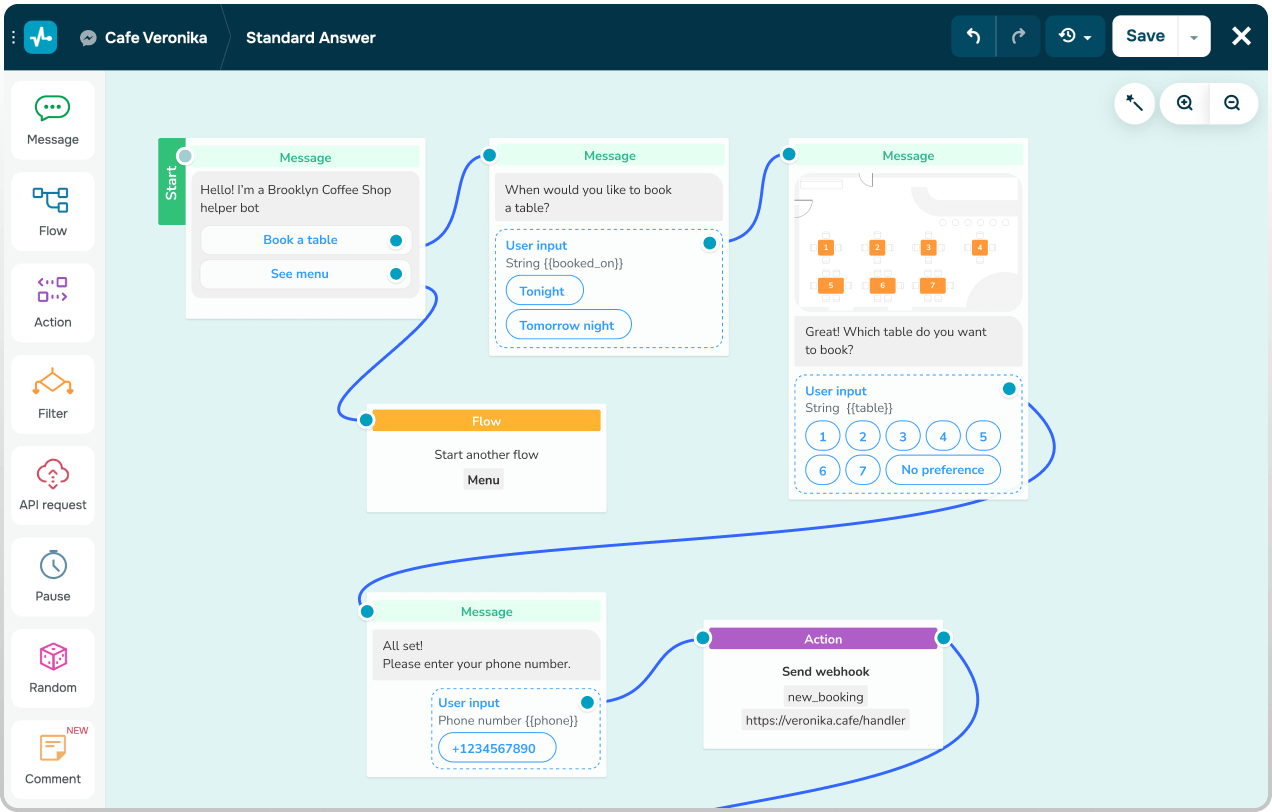This screenshot has width=1272, height=812.
Task: Click the 'String {{booked_on}}' label
Action: pyautogui.click(x=564, y=263)
